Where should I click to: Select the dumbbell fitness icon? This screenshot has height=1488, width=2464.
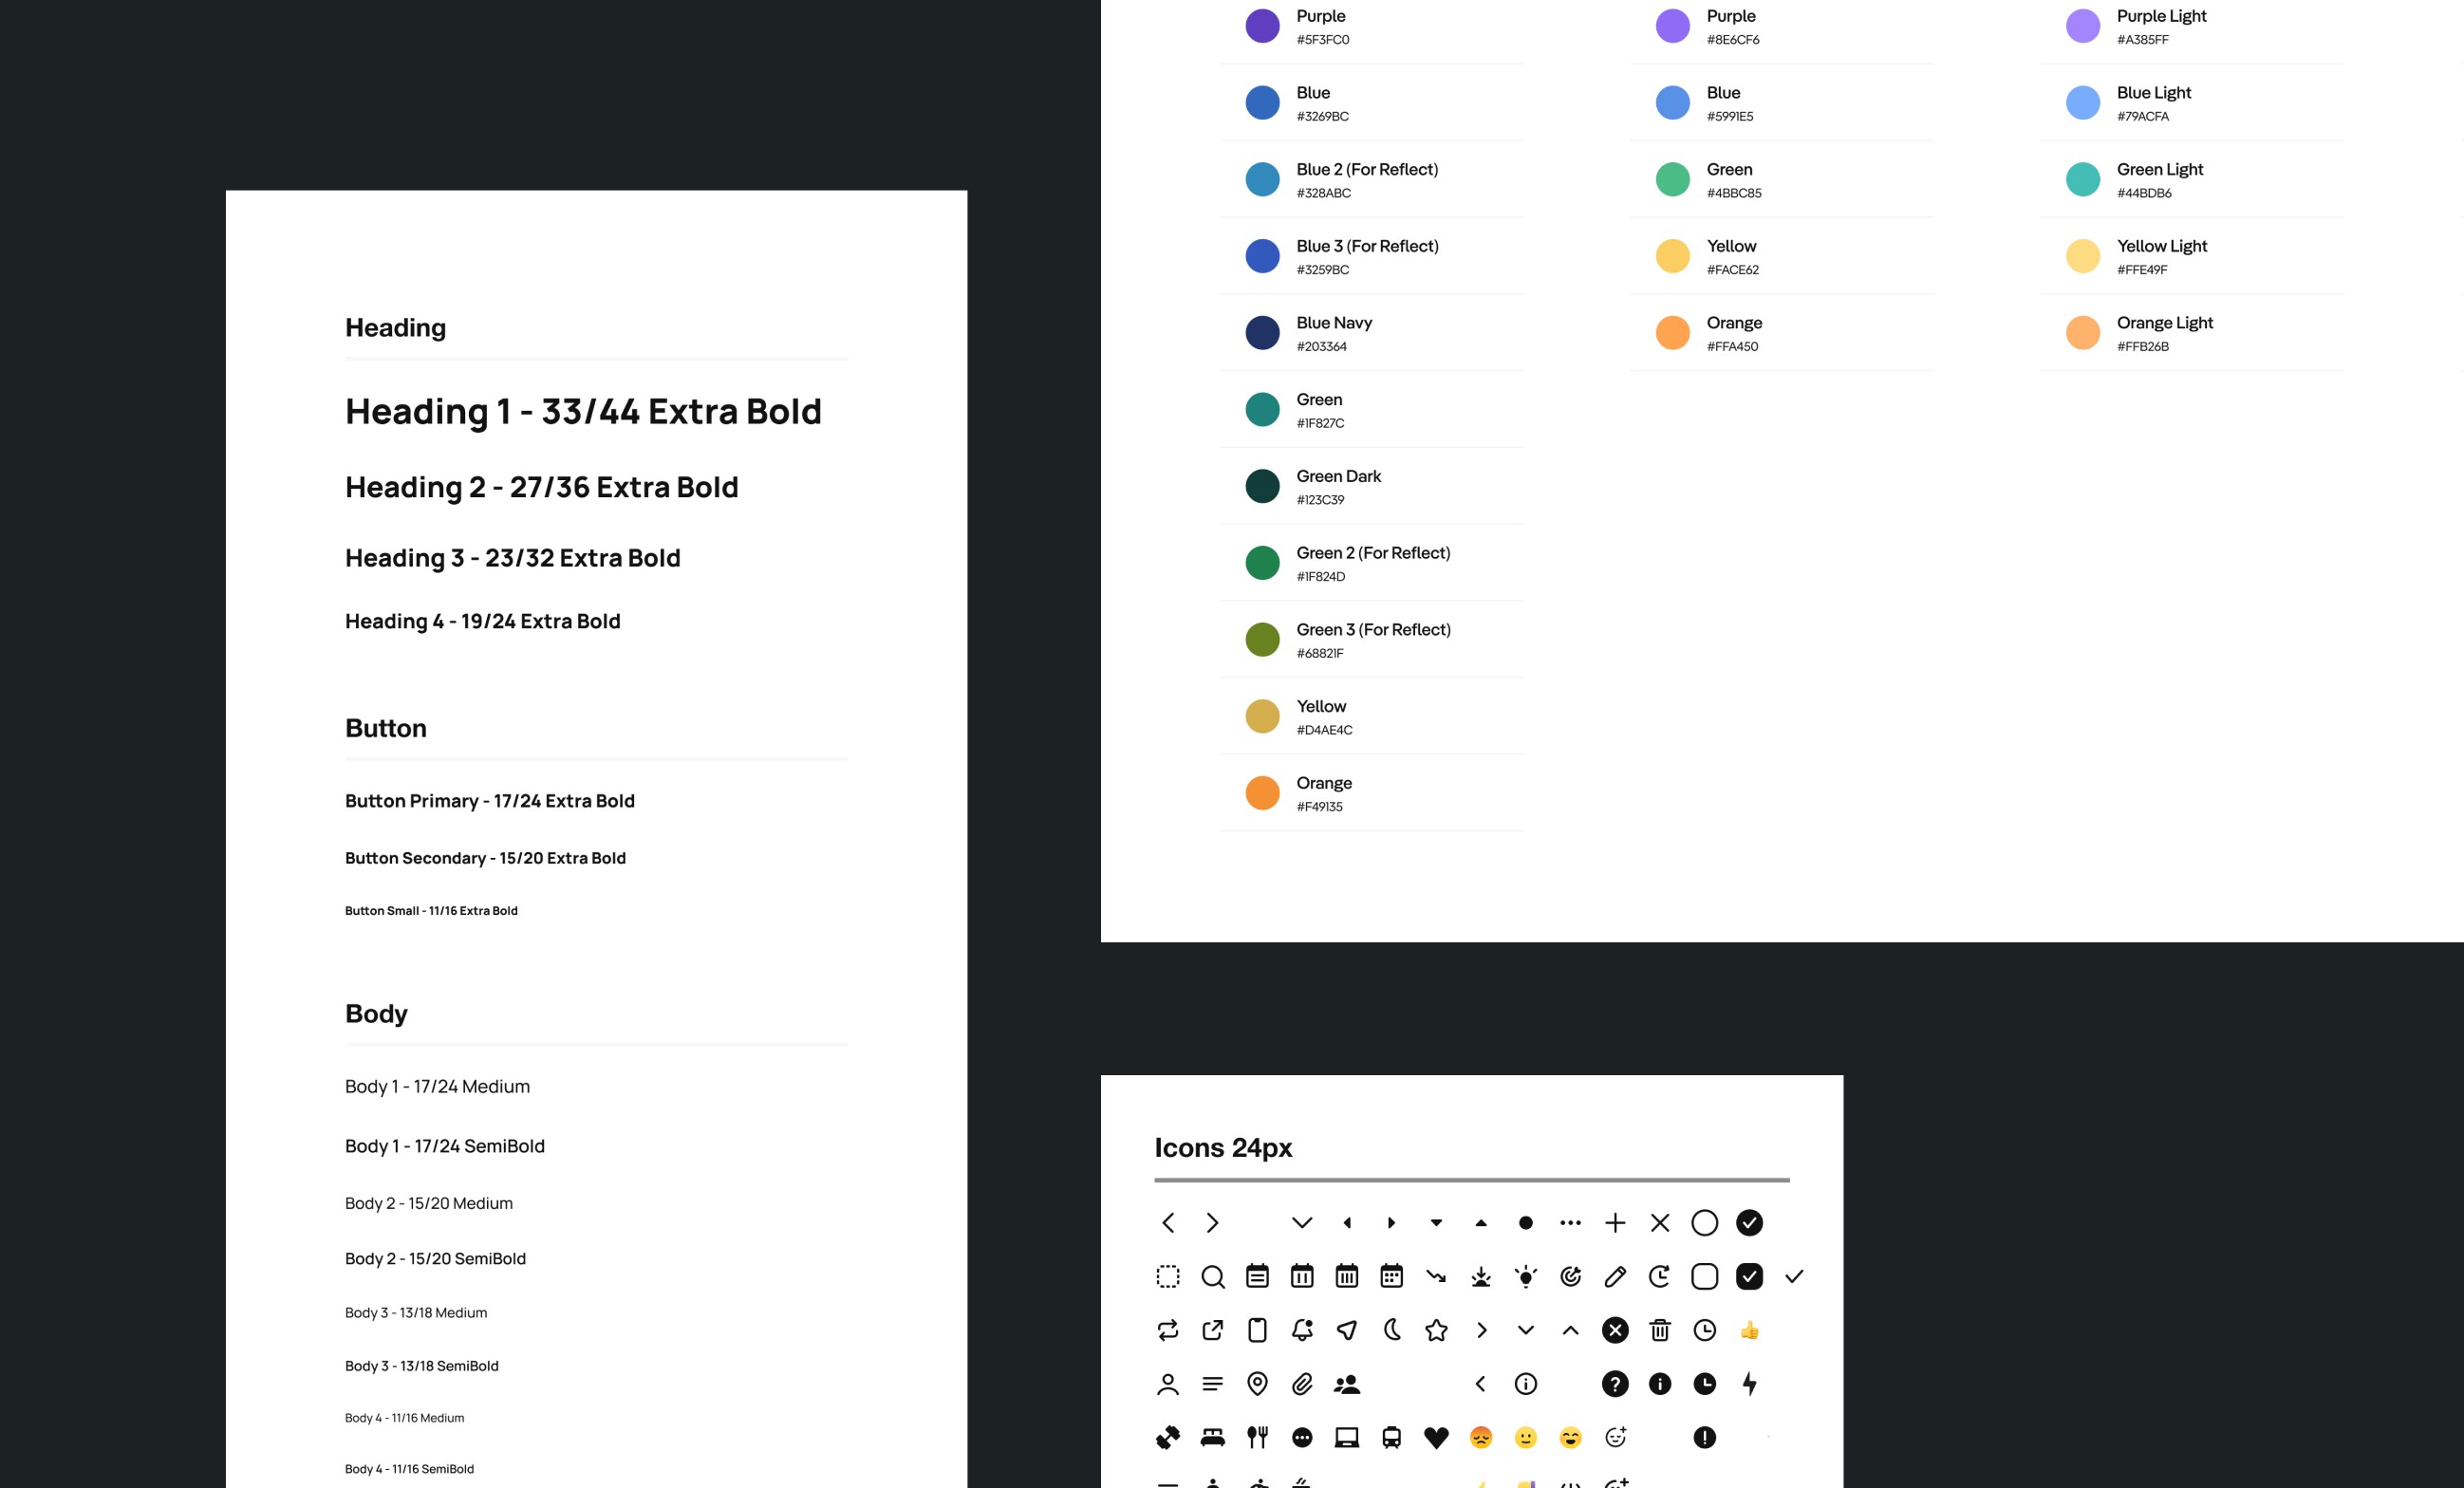tap(1167, 1438)
